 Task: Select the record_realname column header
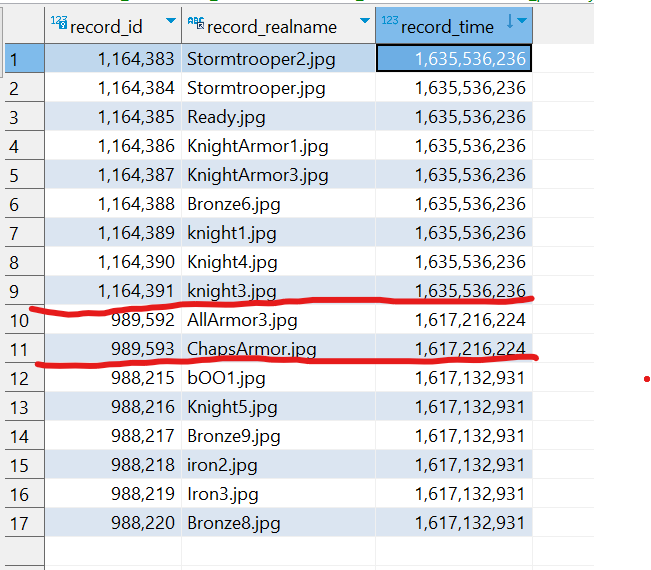(278, 25)
